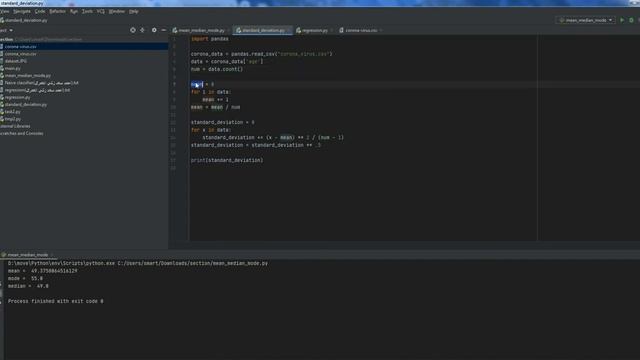This screenshot has height=360, width=640.
Task: Open run configuration dropdown mean_median_mode
Action: (585, 20)
